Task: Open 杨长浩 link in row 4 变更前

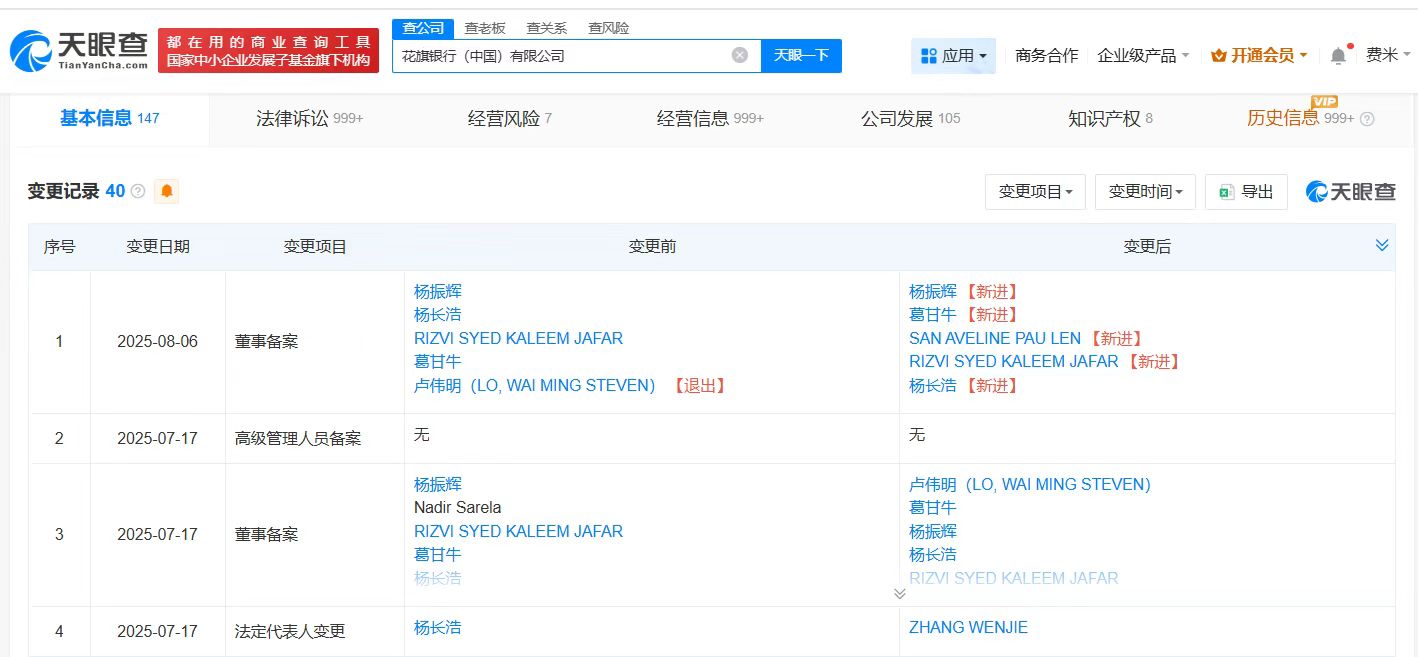Action: (438, 627)
